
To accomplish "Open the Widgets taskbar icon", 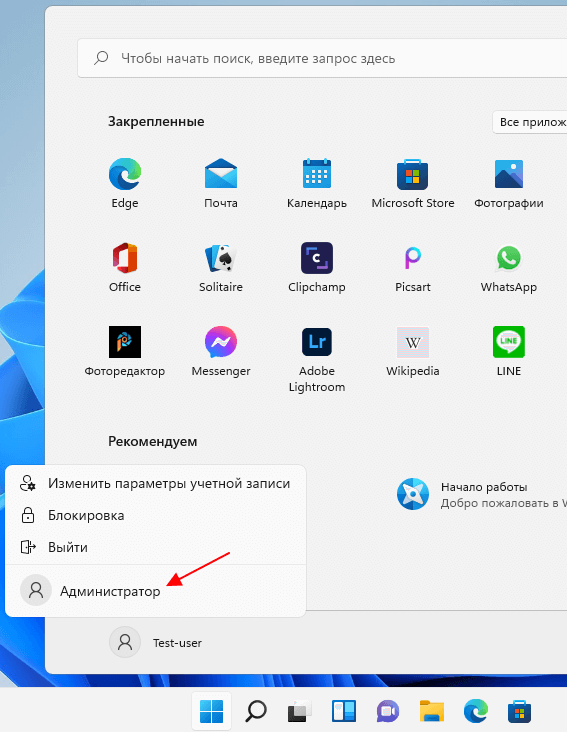I will point(343,711).
